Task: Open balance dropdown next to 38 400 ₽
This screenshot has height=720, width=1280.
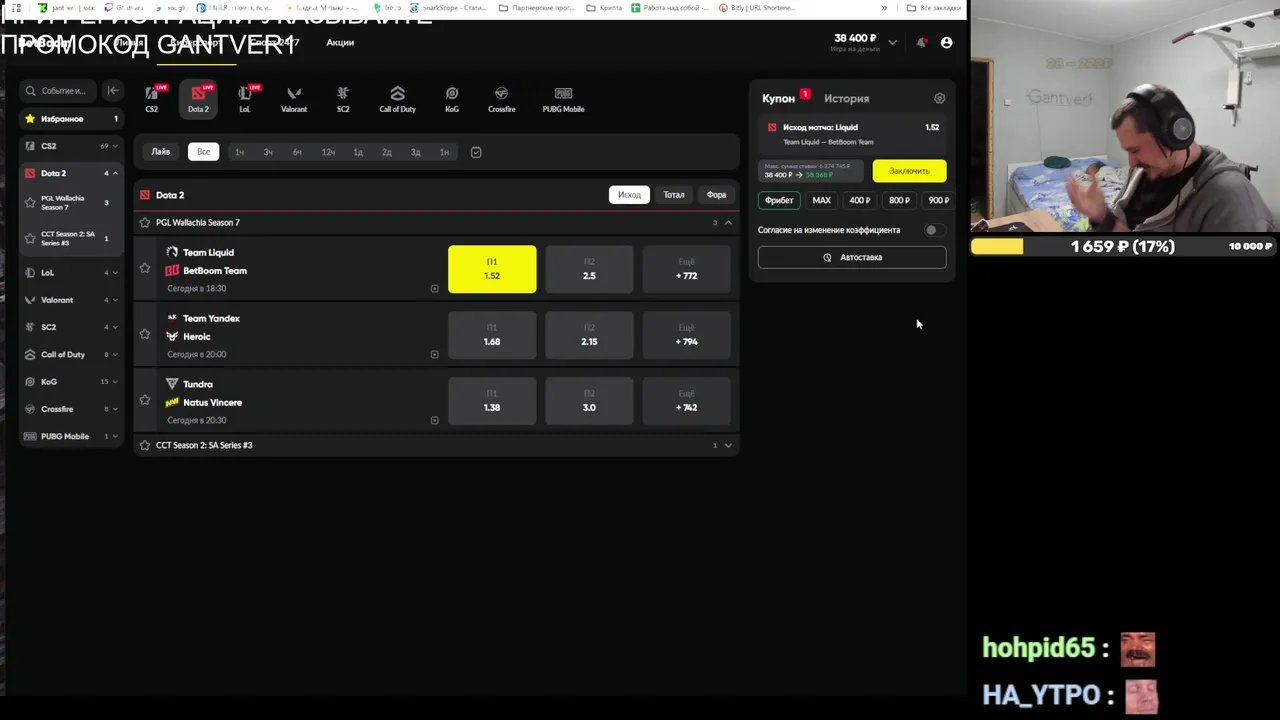Action: [x=892, y=42]
